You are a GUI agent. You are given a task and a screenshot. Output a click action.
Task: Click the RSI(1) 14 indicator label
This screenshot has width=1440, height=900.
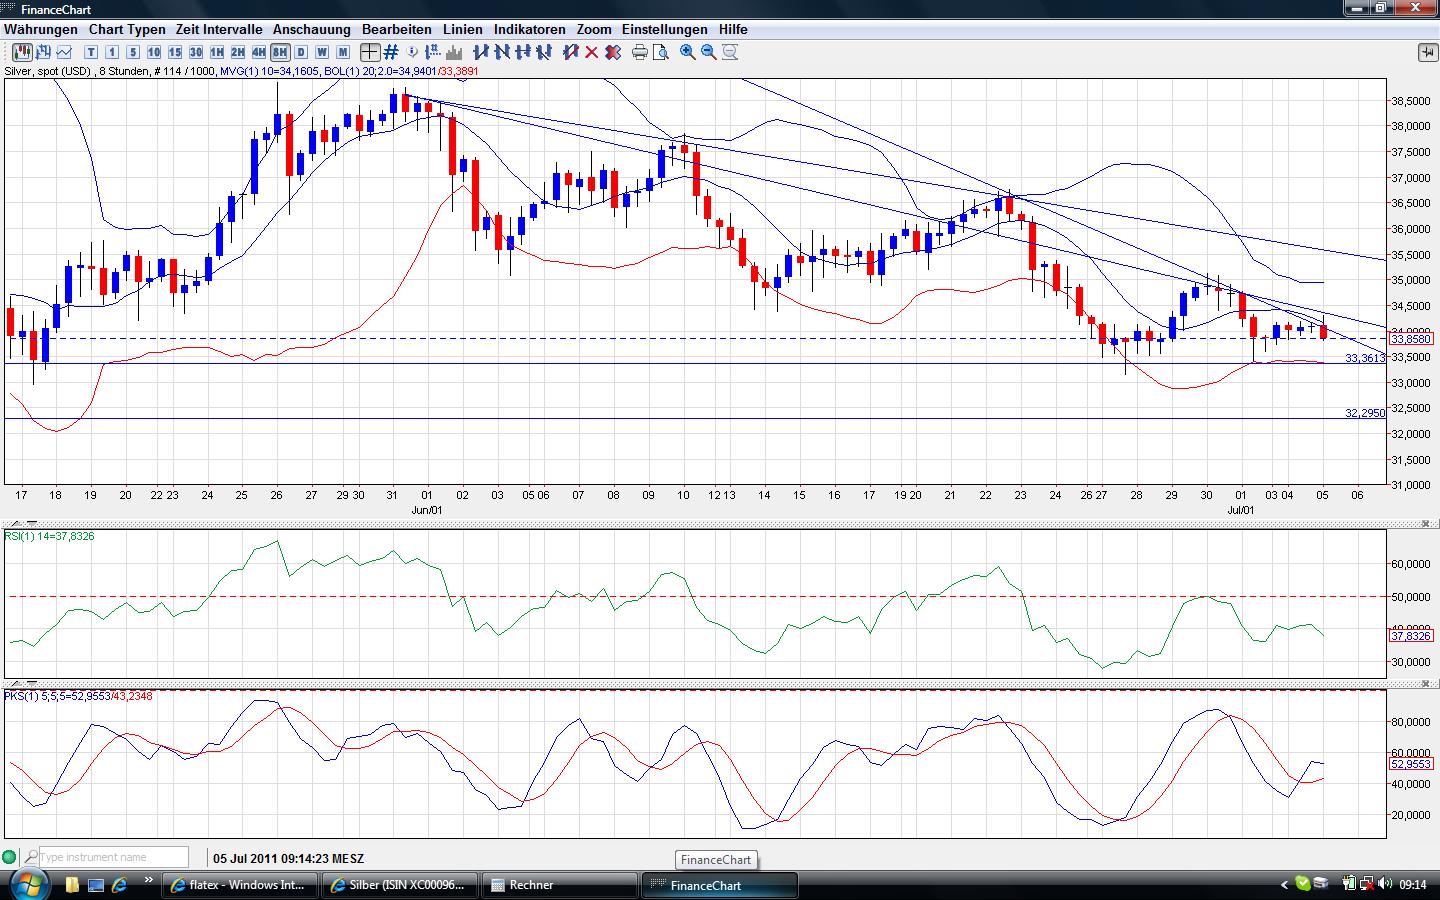tap(50, 537)
